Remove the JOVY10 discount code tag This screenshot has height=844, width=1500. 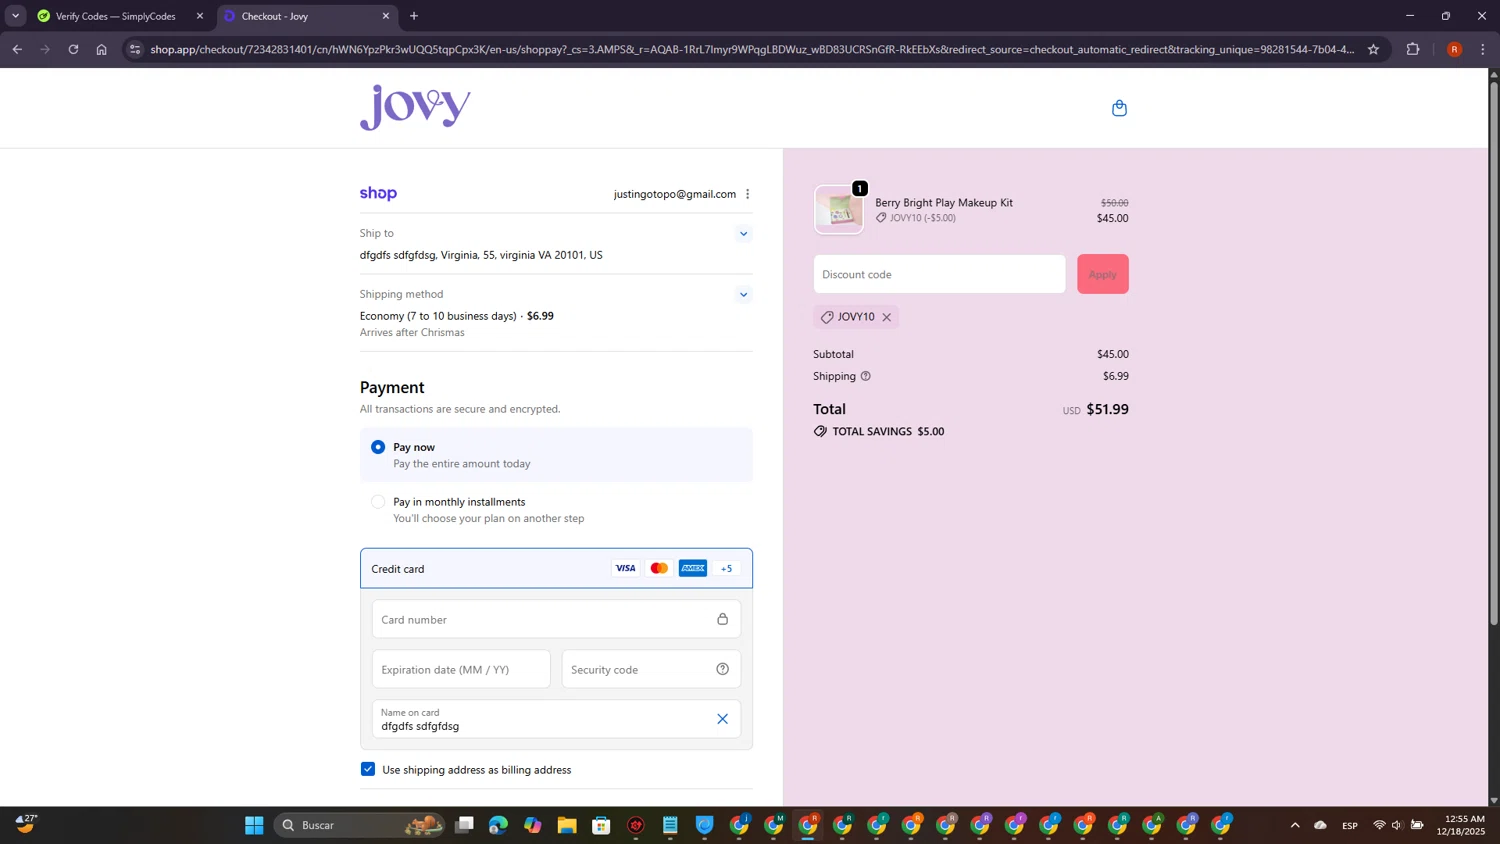coord(886,317)
